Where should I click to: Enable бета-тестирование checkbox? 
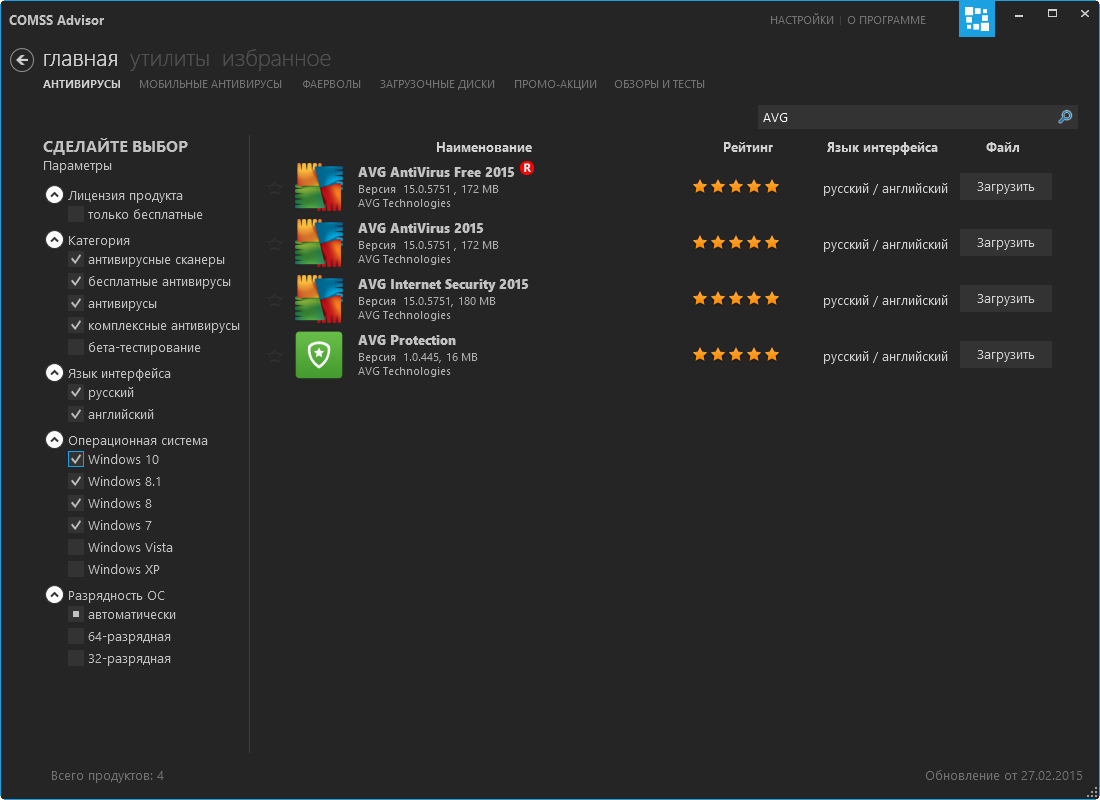tap(76, 347)
